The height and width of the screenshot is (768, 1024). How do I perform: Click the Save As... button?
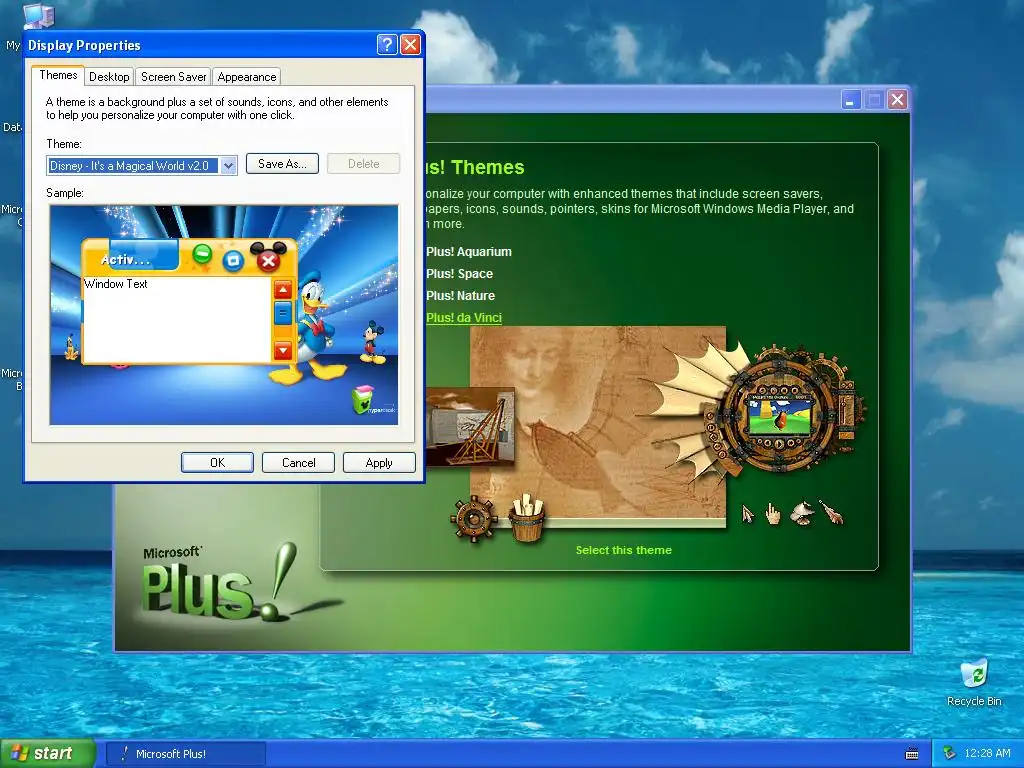tap(282, 164)
